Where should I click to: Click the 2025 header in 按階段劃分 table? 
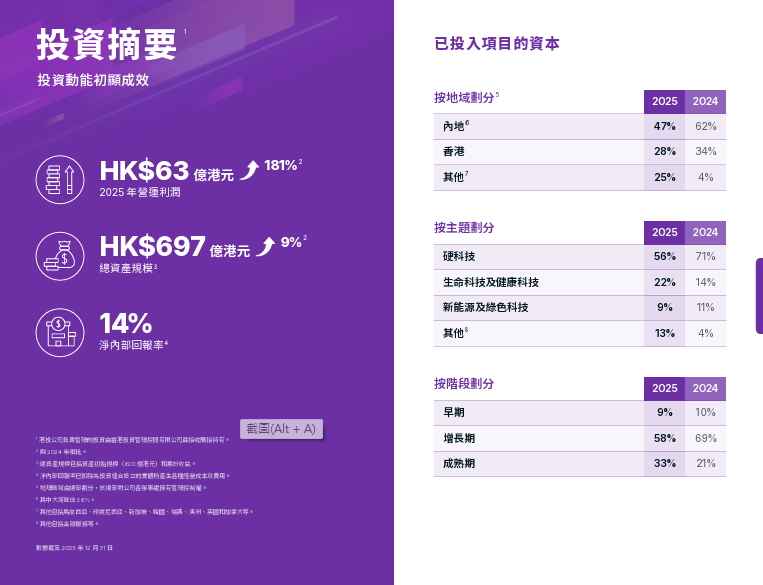click(x=664, y=388)
